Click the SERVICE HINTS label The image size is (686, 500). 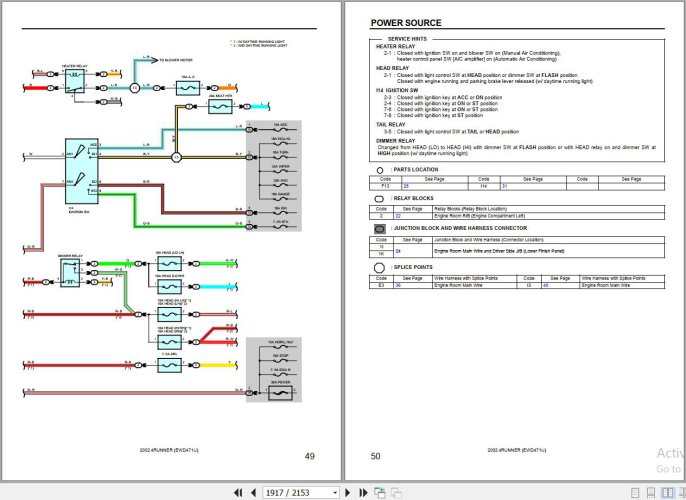pyautogui.click(x=407, y=39)
